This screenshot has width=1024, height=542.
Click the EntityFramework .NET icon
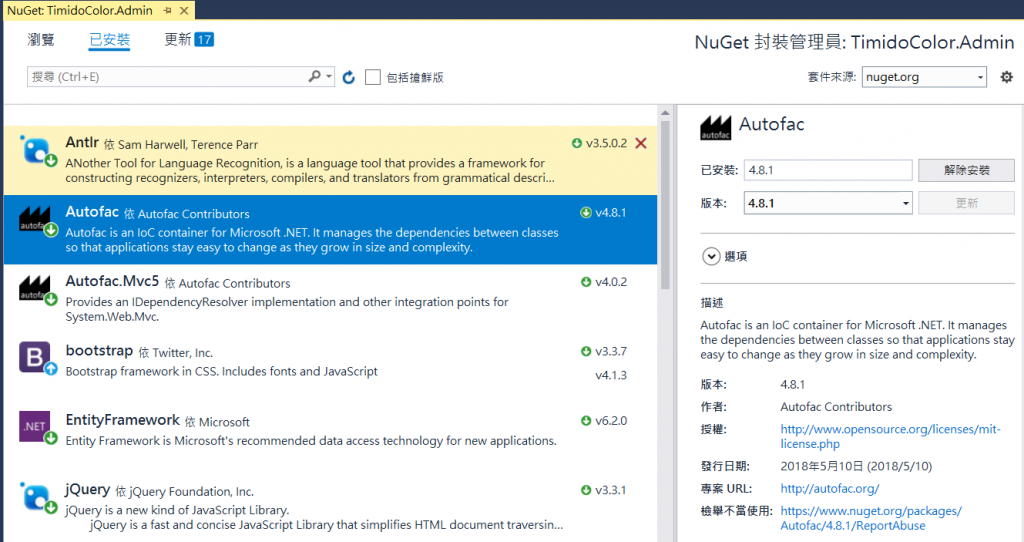[37, 427]
